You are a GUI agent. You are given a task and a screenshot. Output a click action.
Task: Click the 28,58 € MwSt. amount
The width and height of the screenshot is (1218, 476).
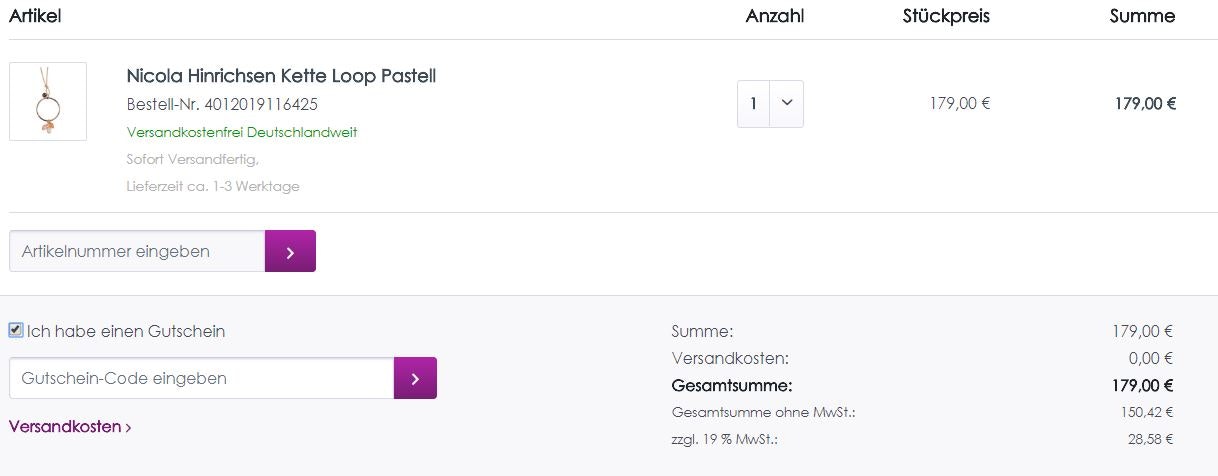pyautogui.click(x=1148, y=438)
